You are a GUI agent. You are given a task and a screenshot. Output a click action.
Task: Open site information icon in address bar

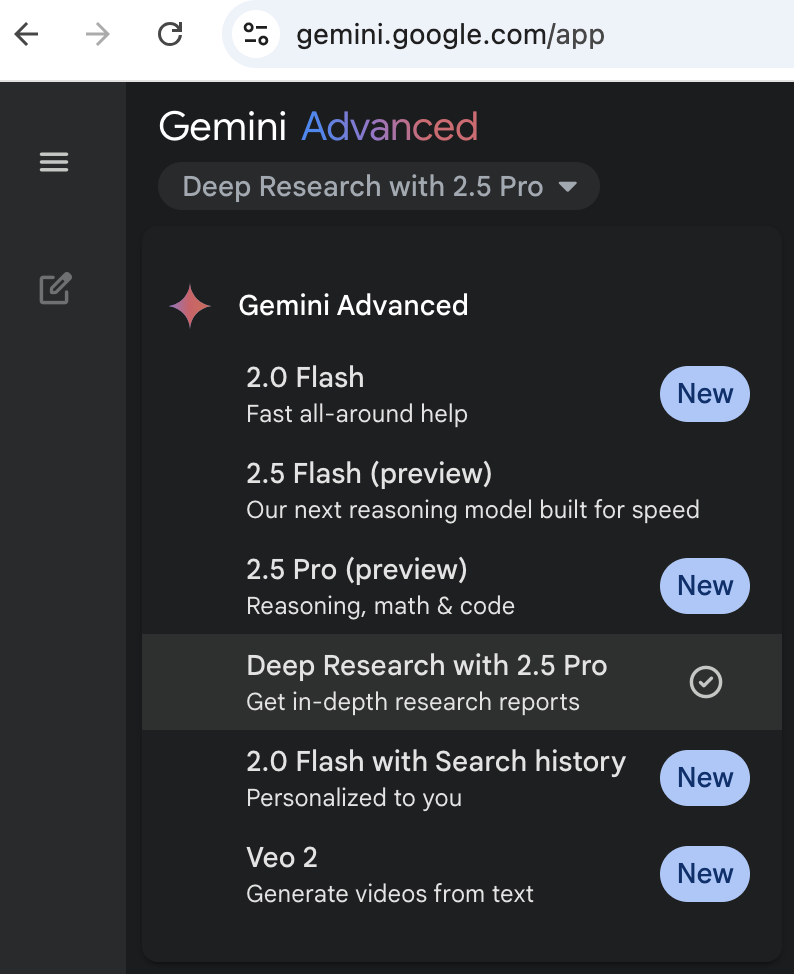click(x=255, y=34)
